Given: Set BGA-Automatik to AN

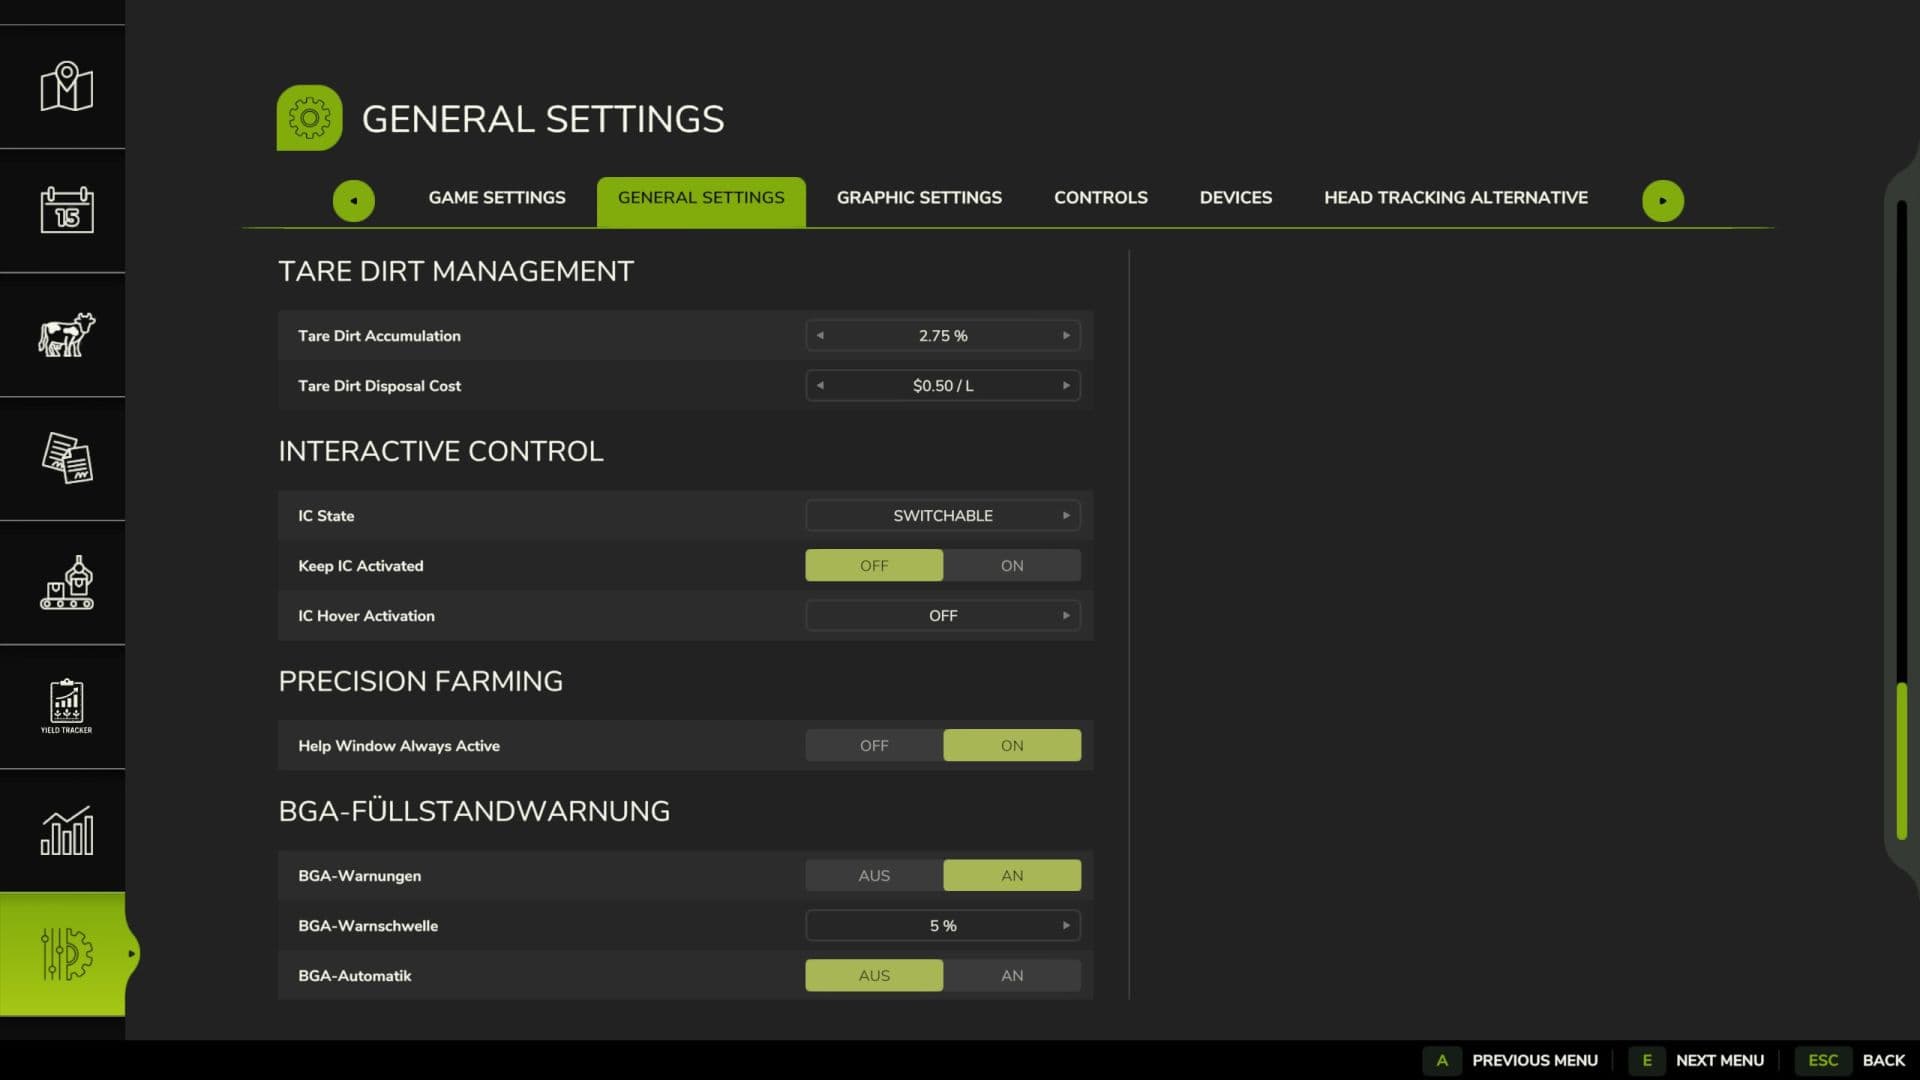Looking at the screenshot, I should 1012,976.
